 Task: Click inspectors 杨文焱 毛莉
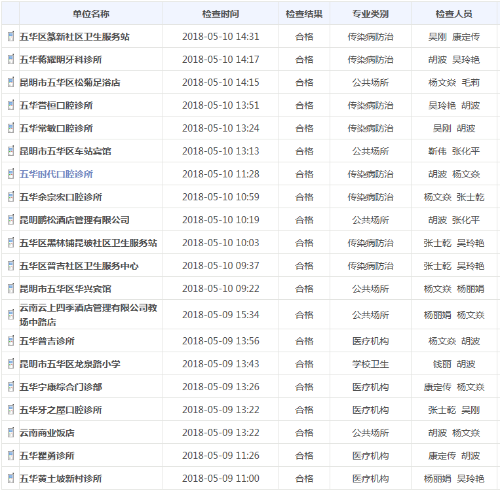(454, 82)
